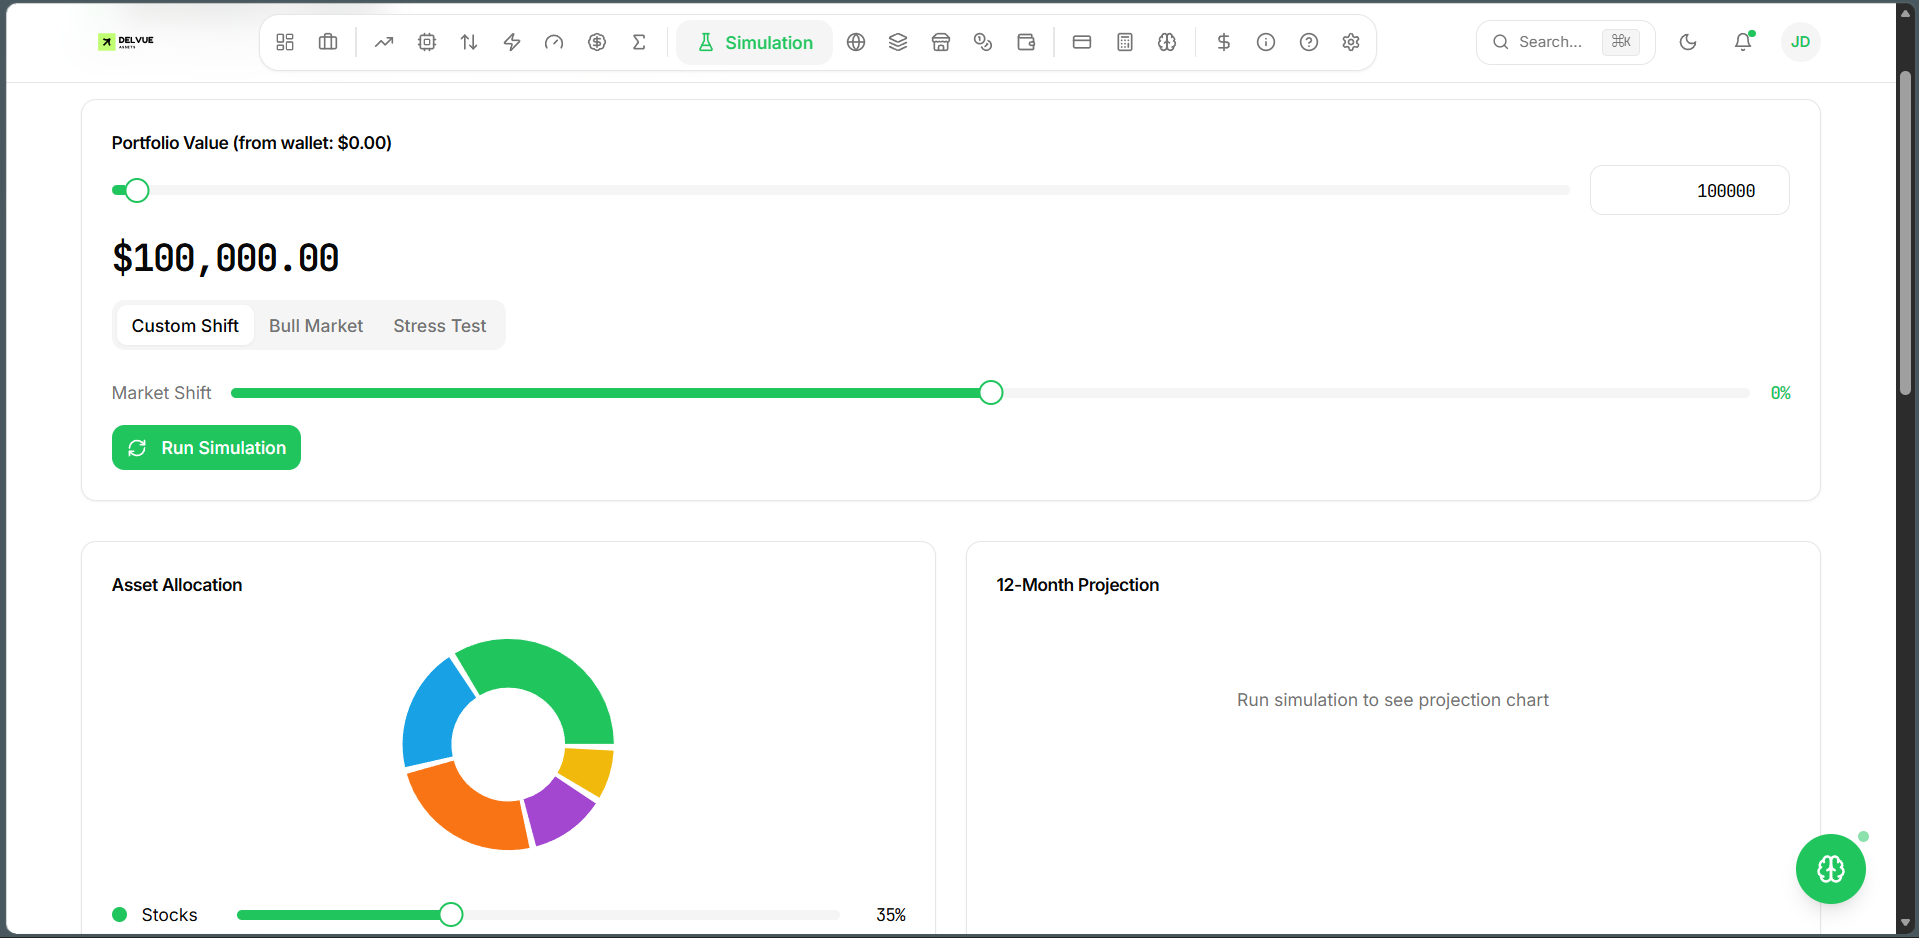Click the Market Shift slider handle
This screenshot has width=1919, height=938.
click(x=991, y=393)
